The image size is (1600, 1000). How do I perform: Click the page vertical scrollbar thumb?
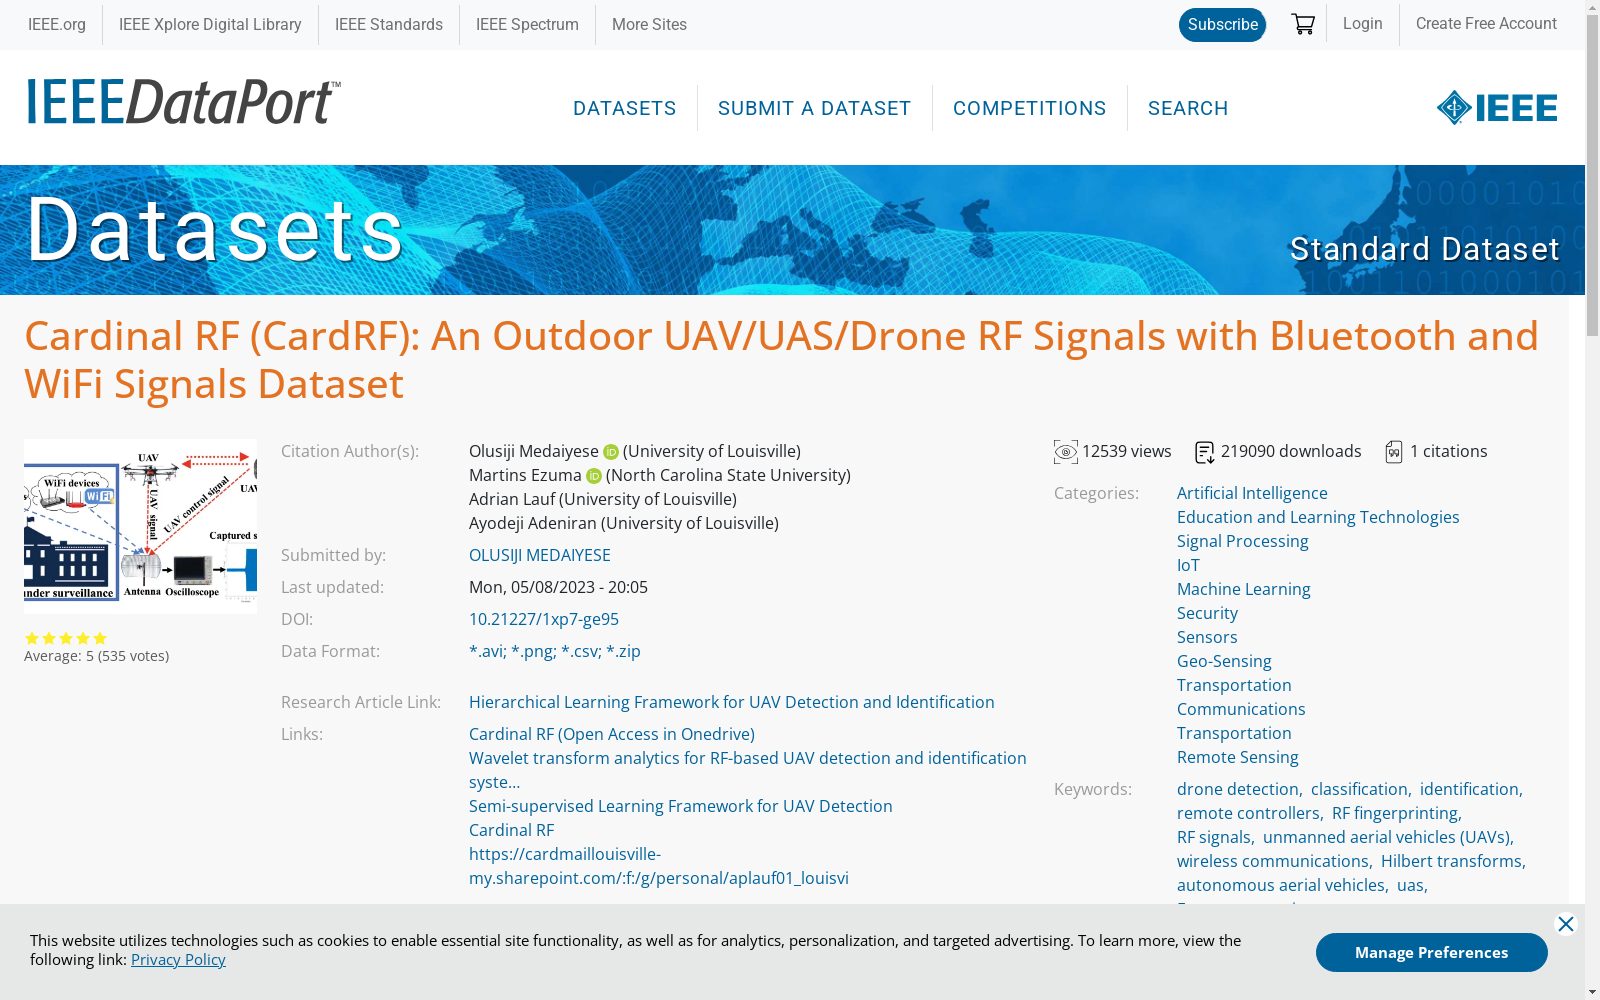pos(1592,176)
